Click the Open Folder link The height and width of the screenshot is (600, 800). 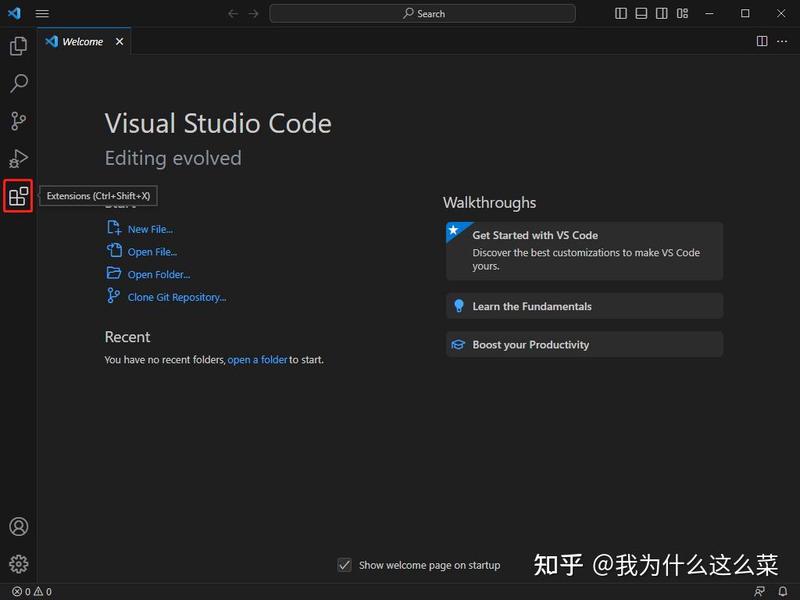(159, 274)
